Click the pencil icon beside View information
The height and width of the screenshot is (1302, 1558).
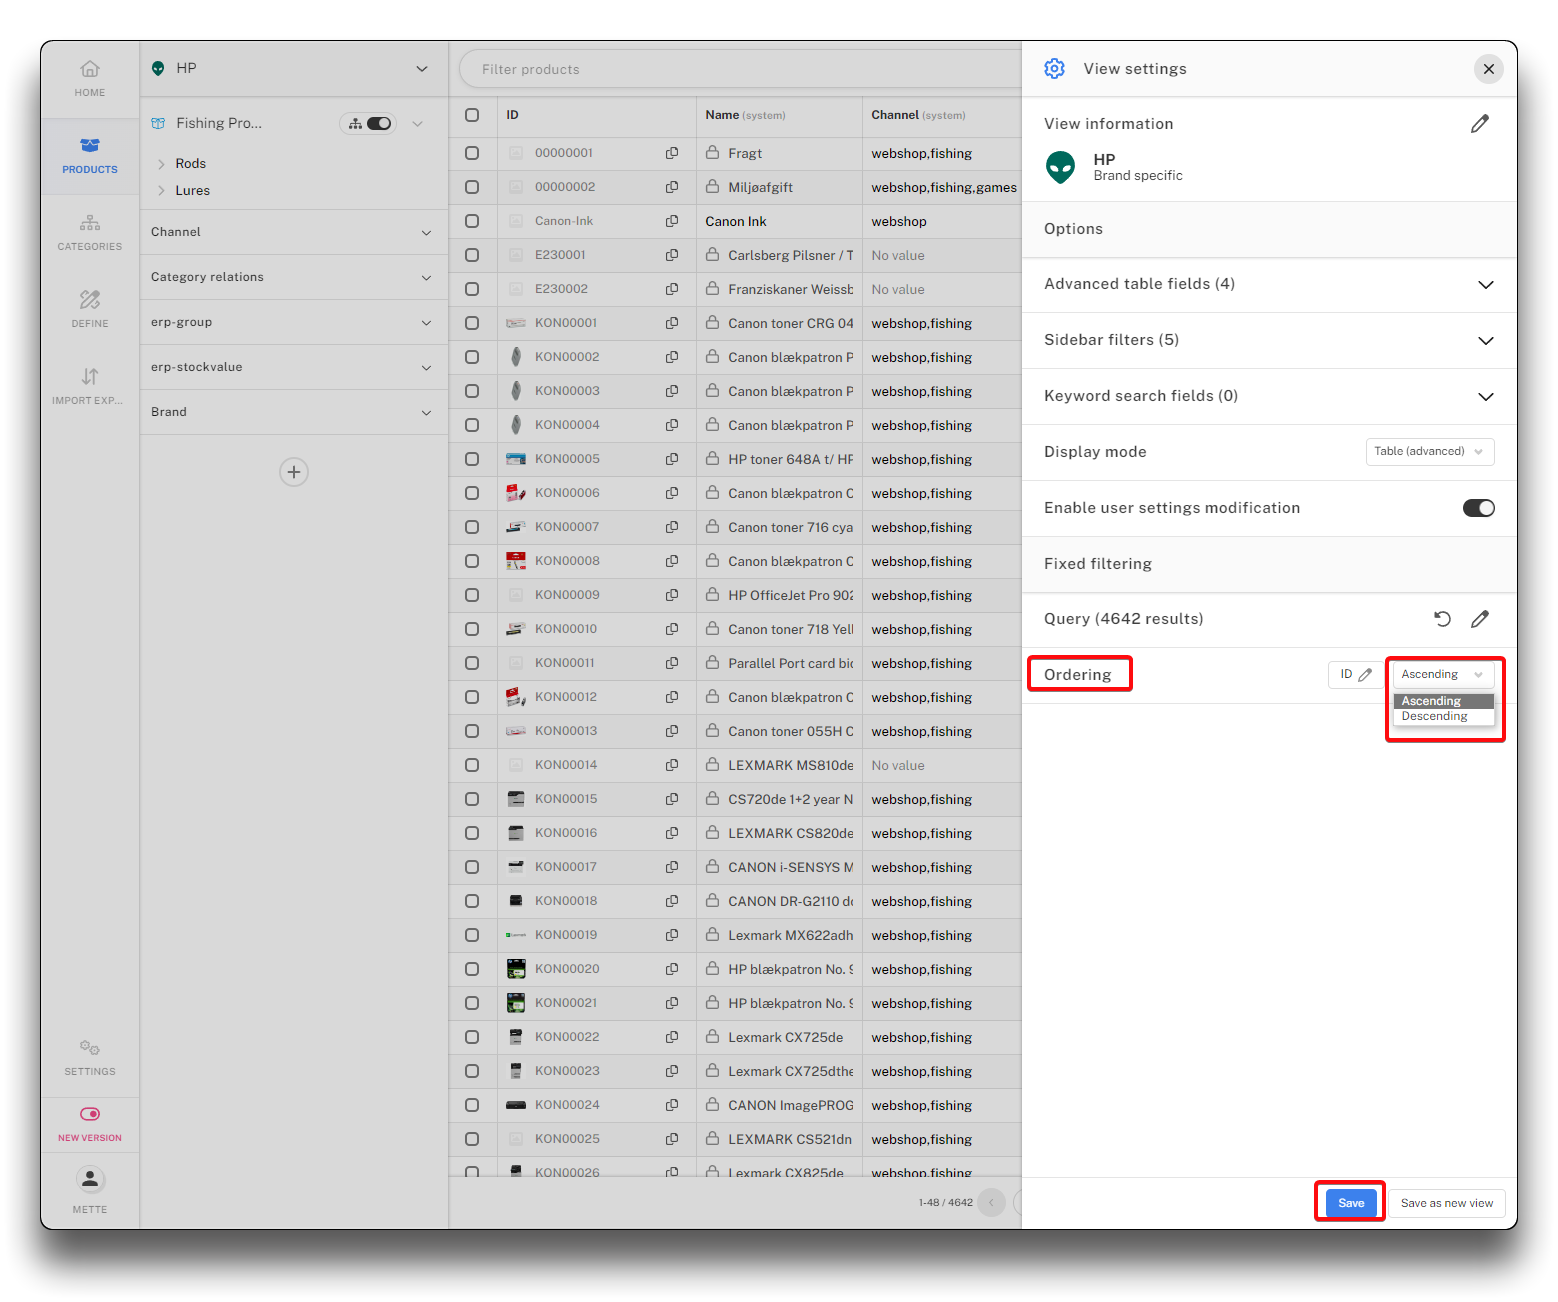[x=1479, y=124]
